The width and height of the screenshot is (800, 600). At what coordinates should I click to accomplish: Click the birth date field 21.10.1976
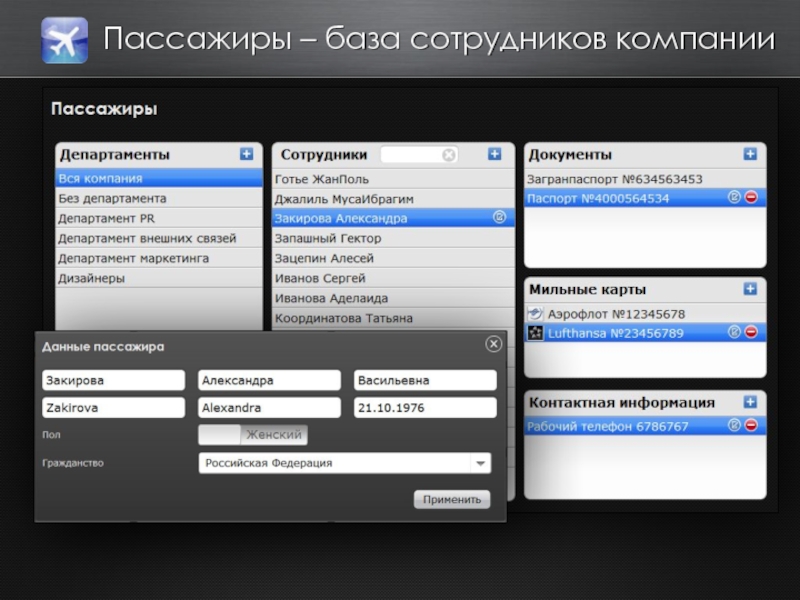(425, 408)
